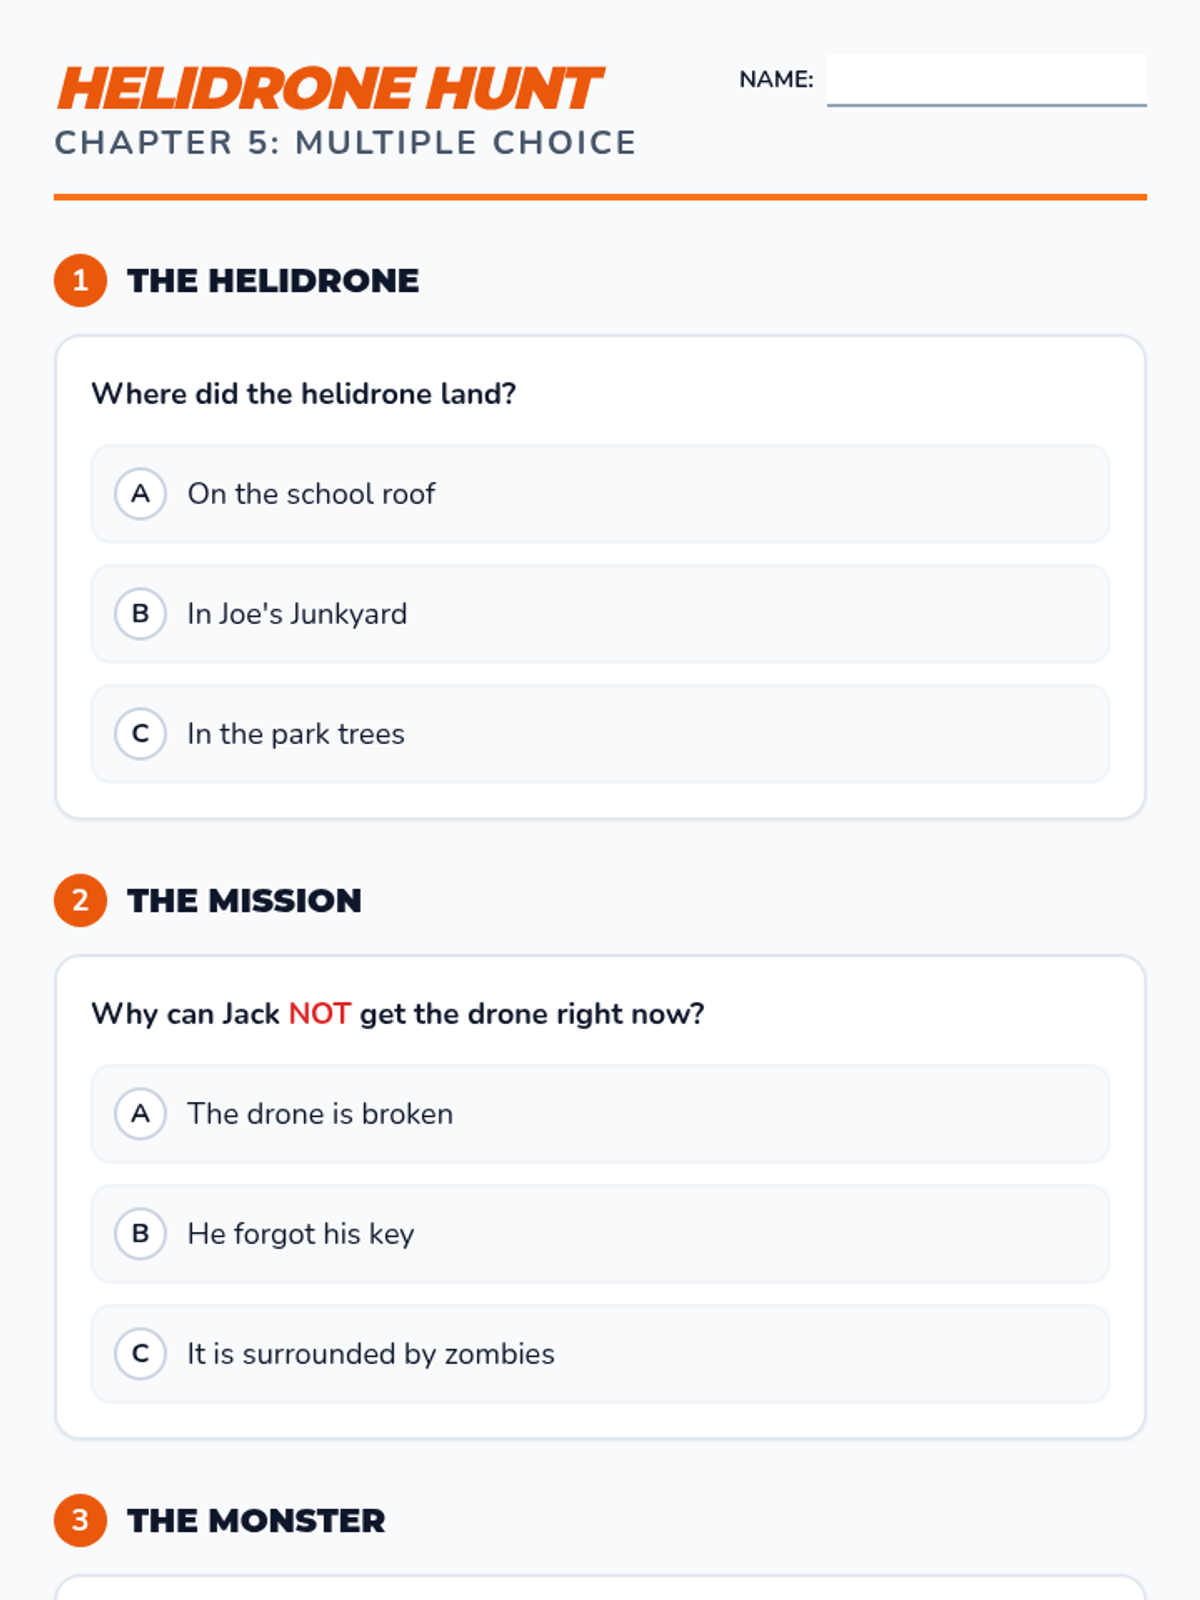Select radio C for 'In the park trees'
Image resolution: width=1200 pixels, height=1600 pixels.
140,734
